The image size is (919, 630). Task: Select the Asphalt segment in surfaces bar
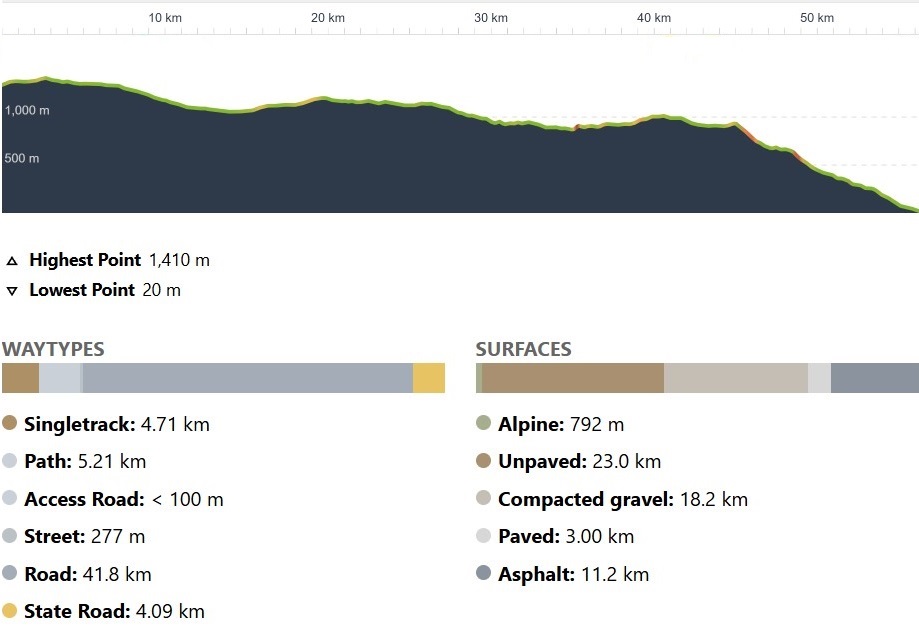click(875, 378)
